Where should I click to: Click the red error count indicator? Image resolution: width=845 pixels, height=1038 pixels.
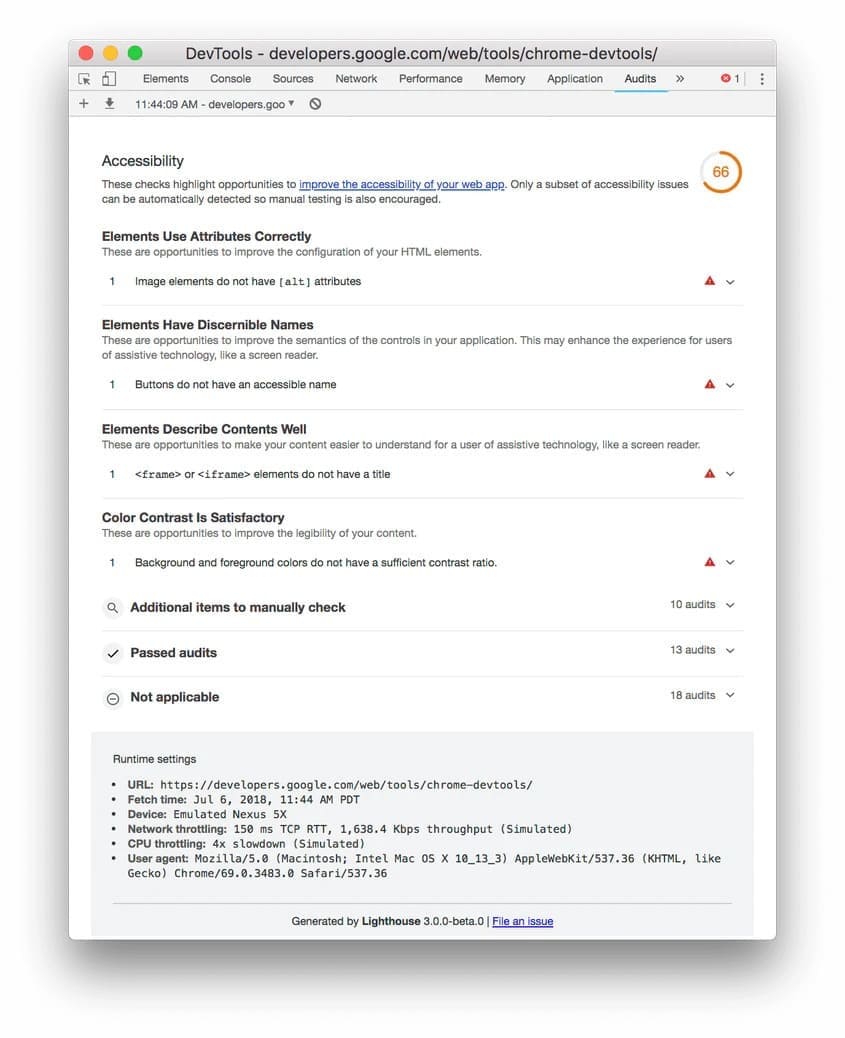click(x=730, y=79)
